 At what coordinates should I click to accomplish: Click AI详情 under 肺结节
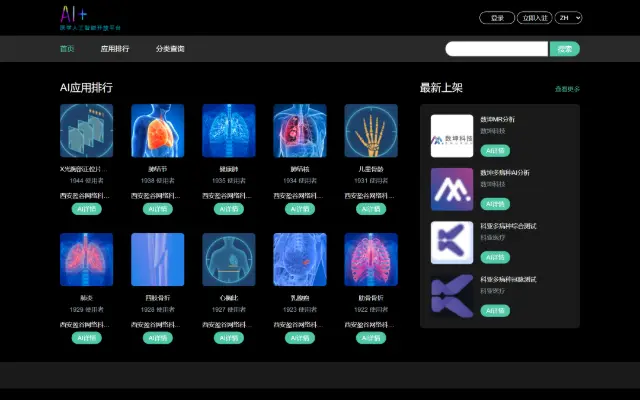click(x=158, y=209)
